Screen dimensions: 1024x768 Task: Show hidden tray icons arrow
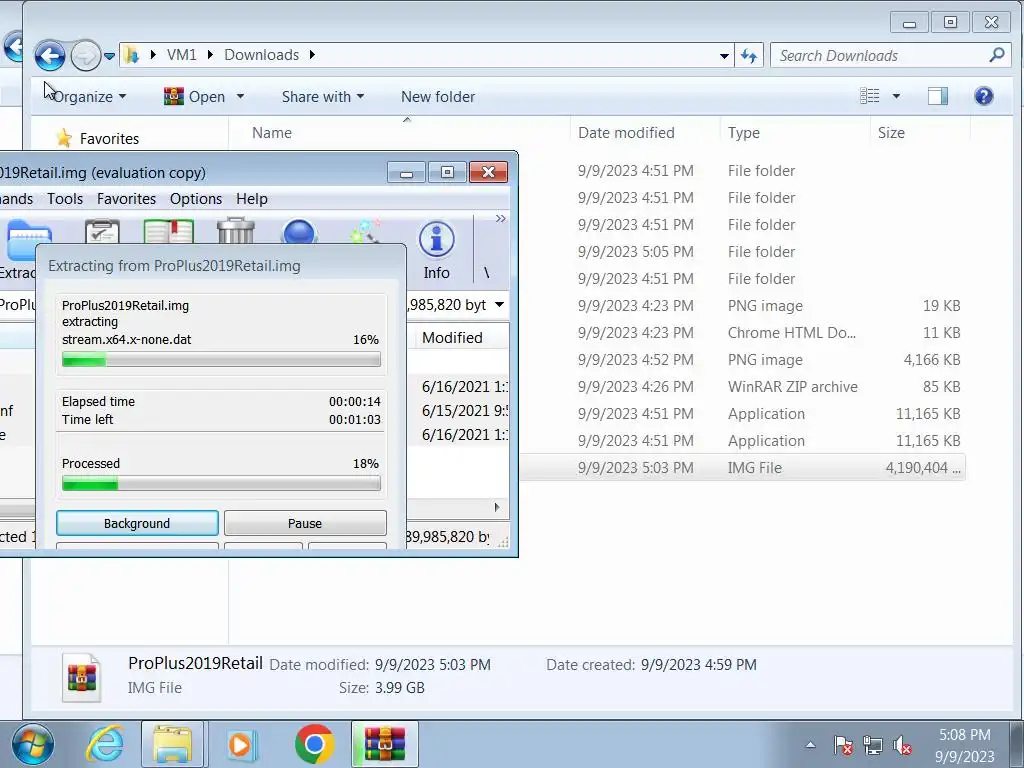click(x=810, y=744)
